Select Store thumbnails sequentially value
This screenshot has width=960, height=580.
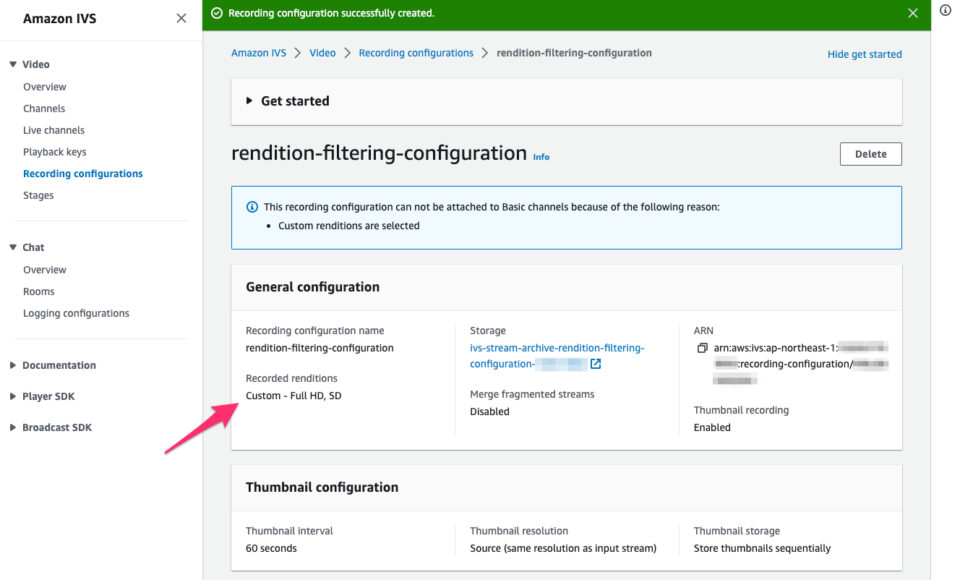(762, 548)
